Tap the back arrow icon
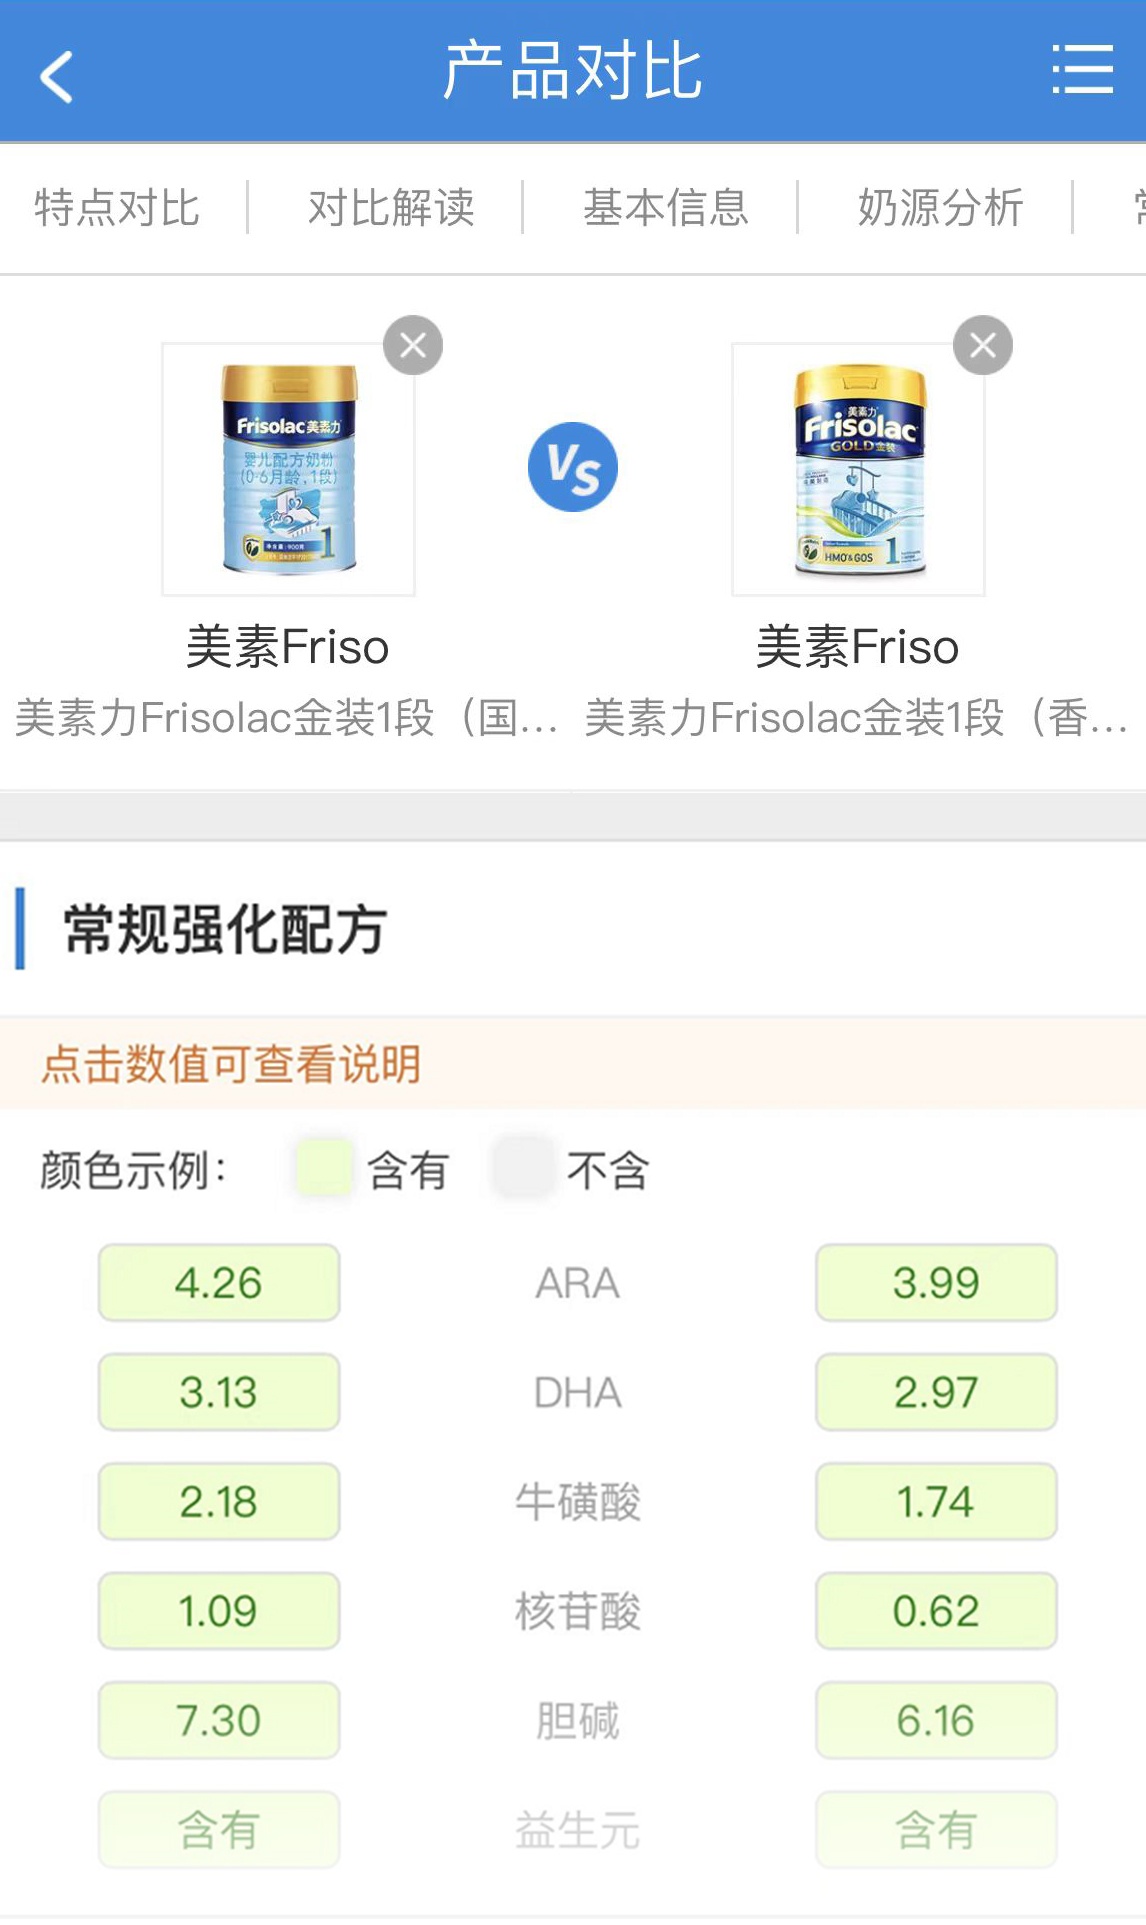This screenshot has height=1925, width=1146. (x=57, y=76)
